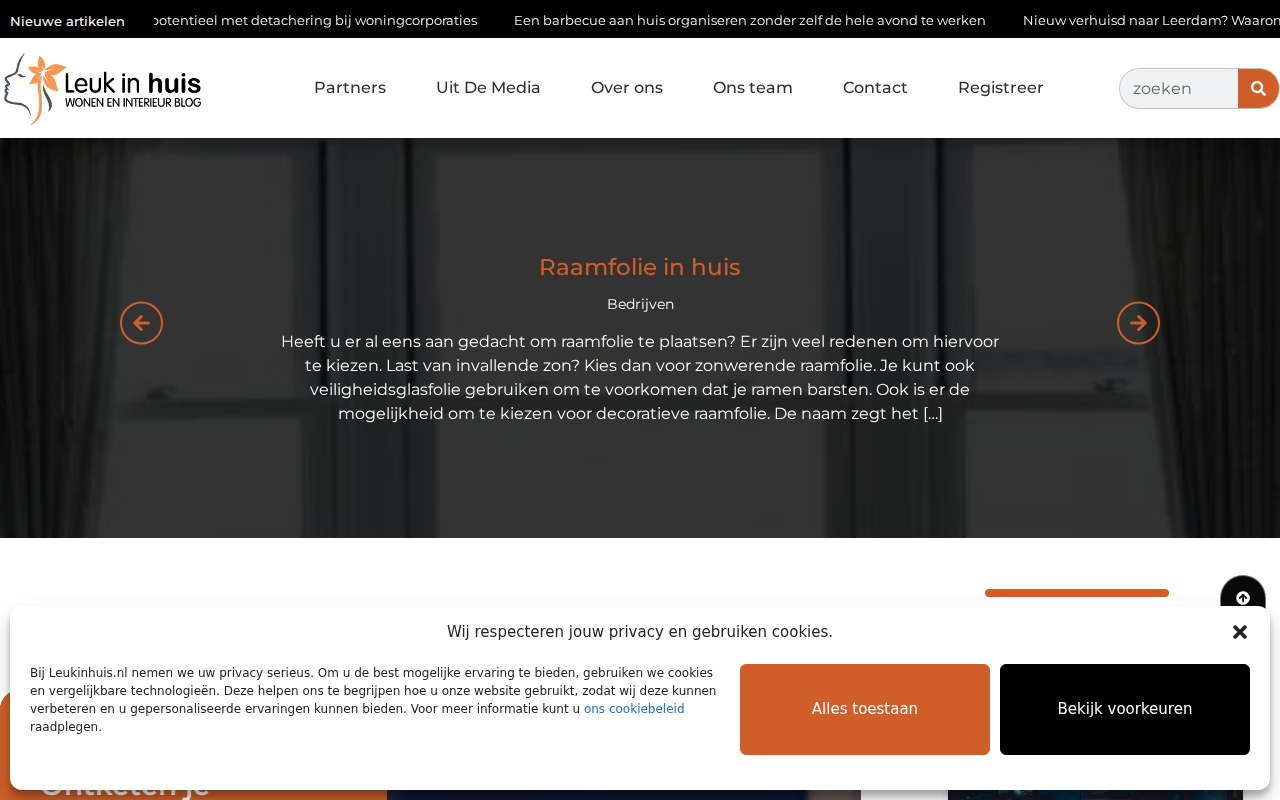Open Uit De Media menu item
The width and height of the screenshot is (1280, 800).
(x=488, y=88)
